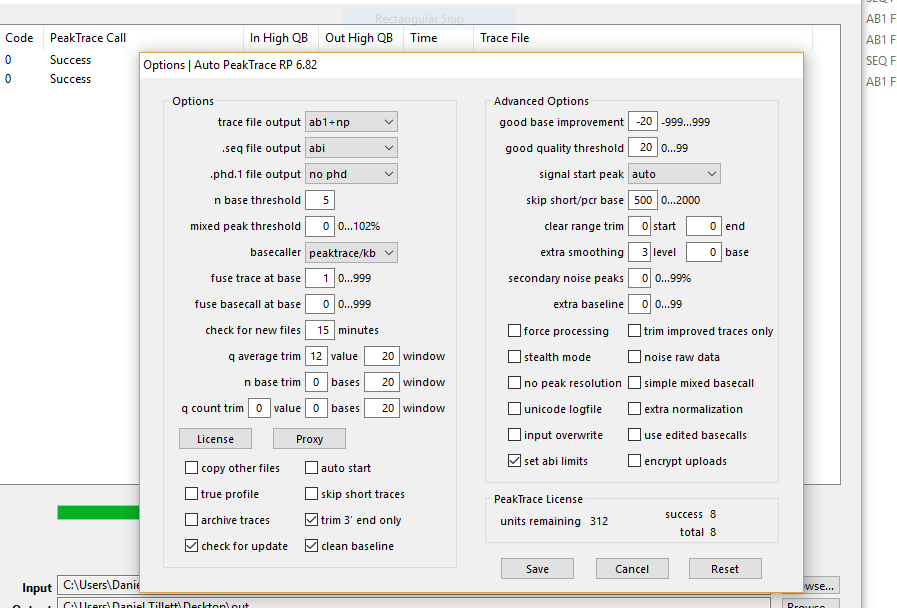This screenshot has height=608, width=897.
Task: Enable encrypt uploads checkbox
Action: tap(634, 461)
